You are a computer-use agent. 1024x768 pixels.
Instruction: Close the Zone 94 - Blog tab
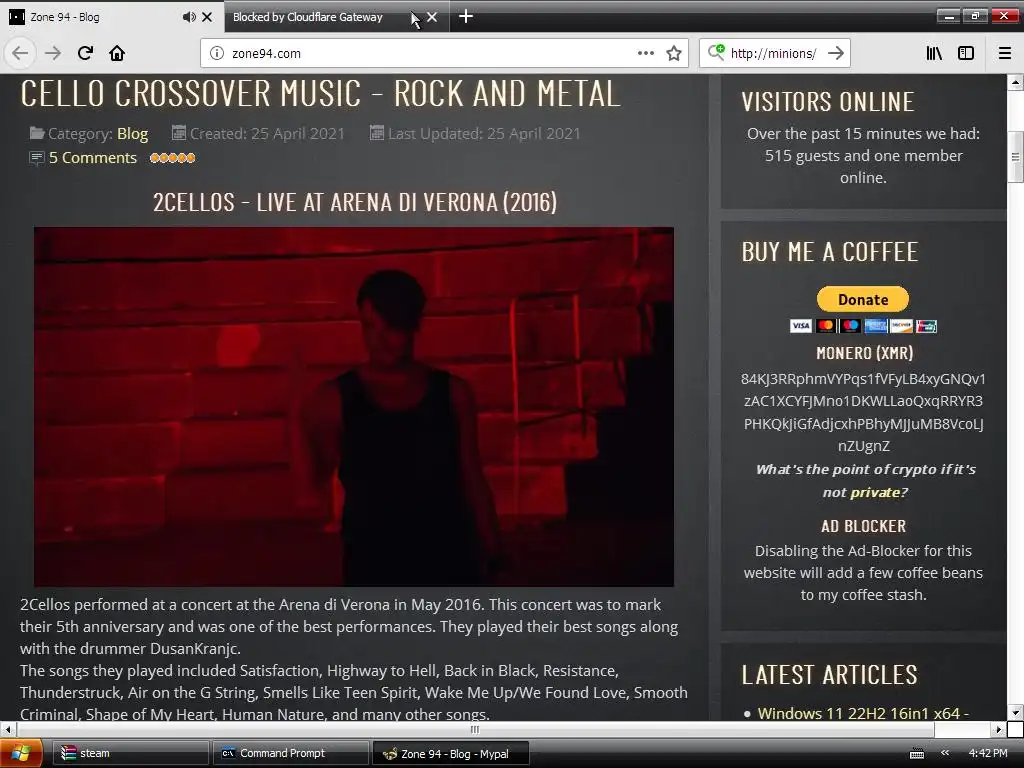pos(207,17)
